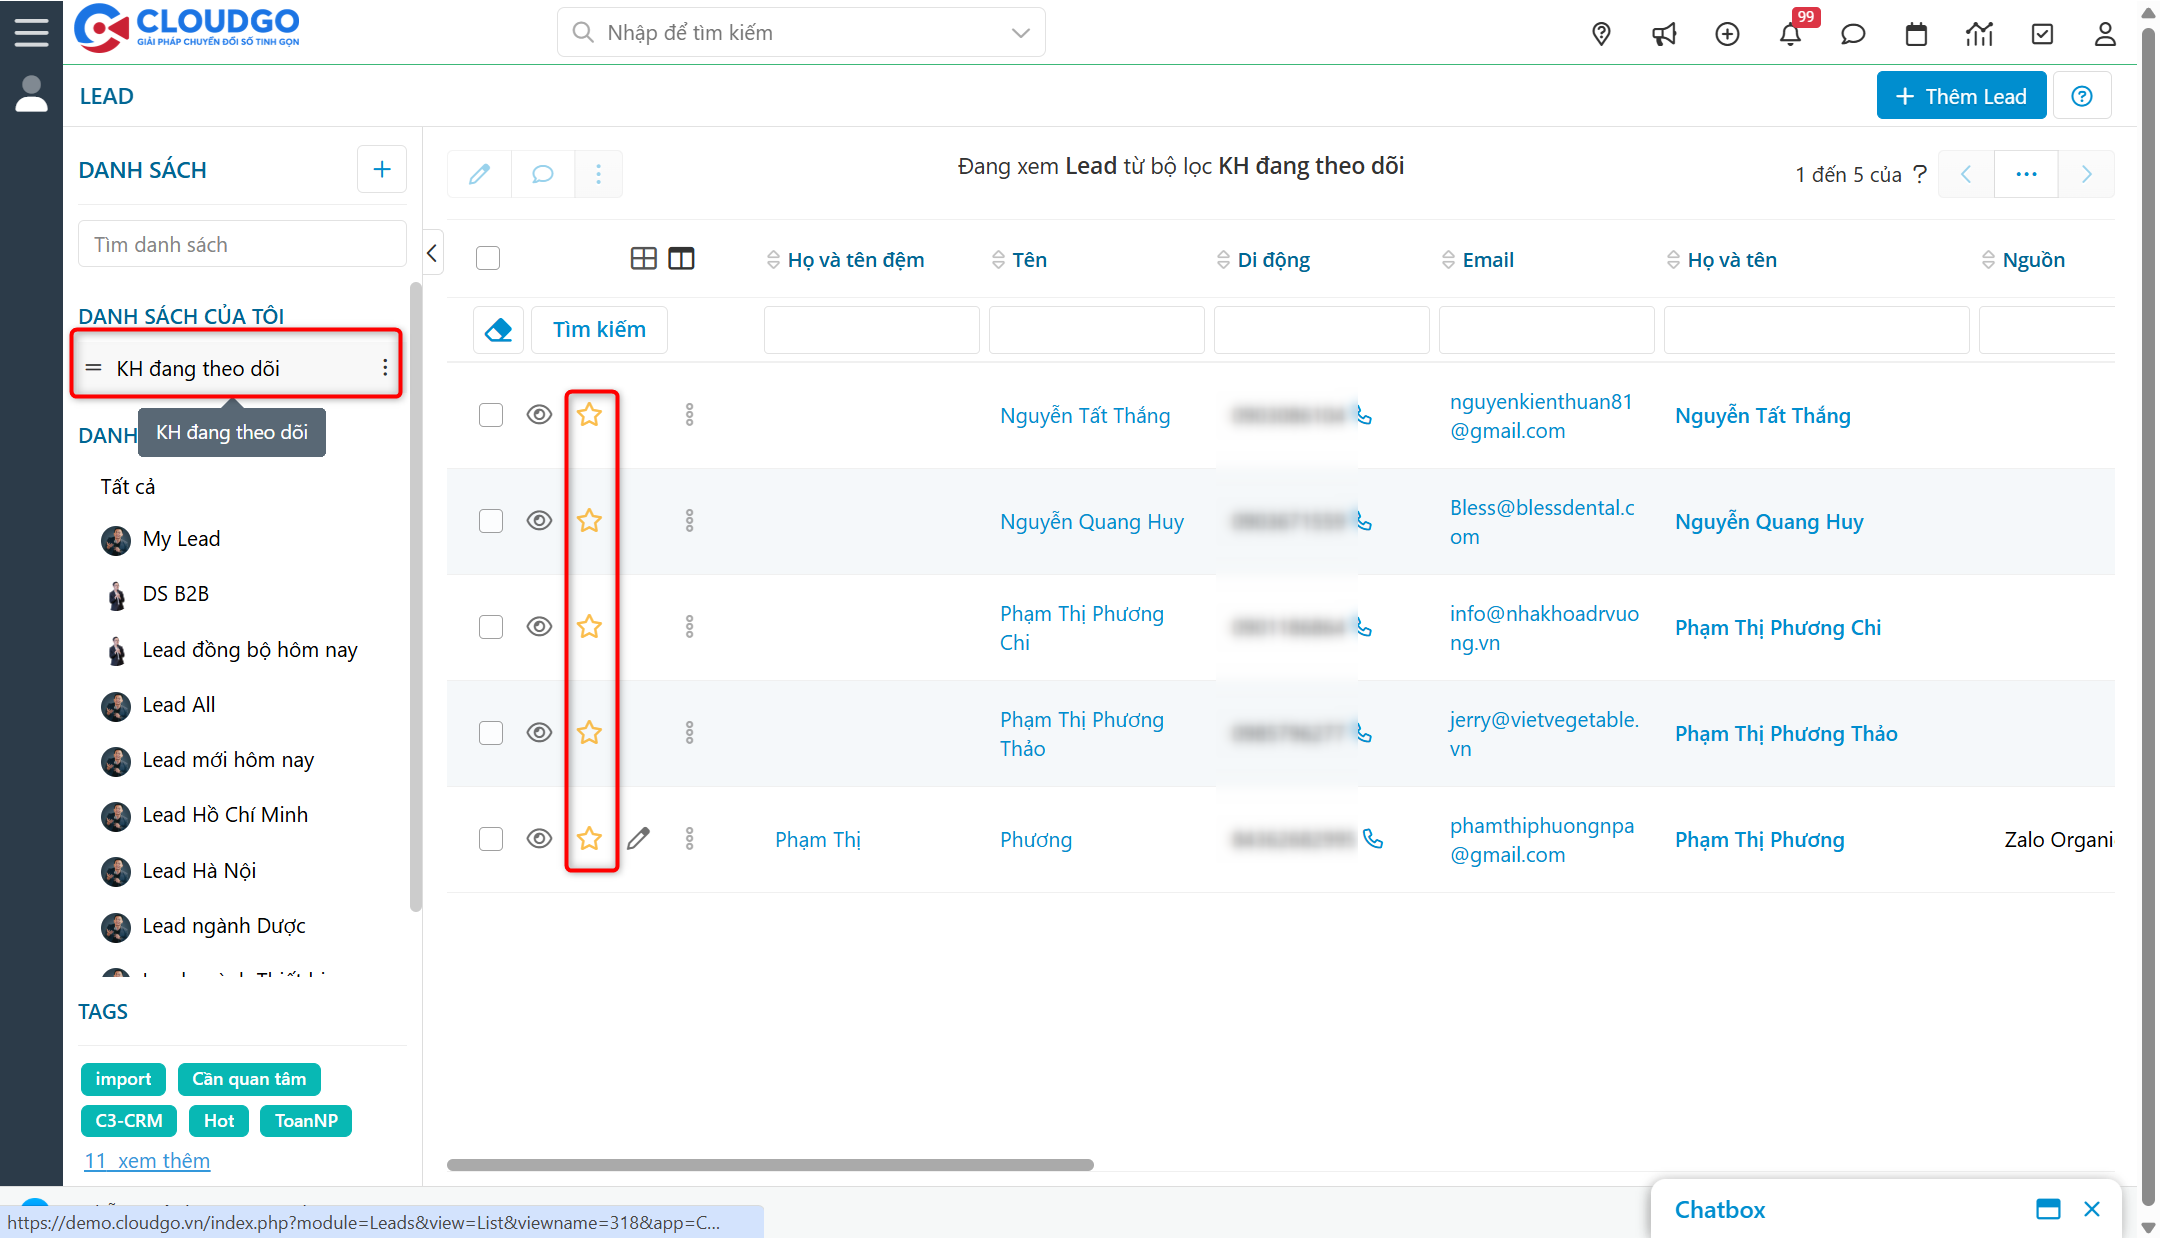Viewport: 2160px width, 1238px height.
Task: Click the 11 xem thêm tags link
Action: coord(147,1161)
